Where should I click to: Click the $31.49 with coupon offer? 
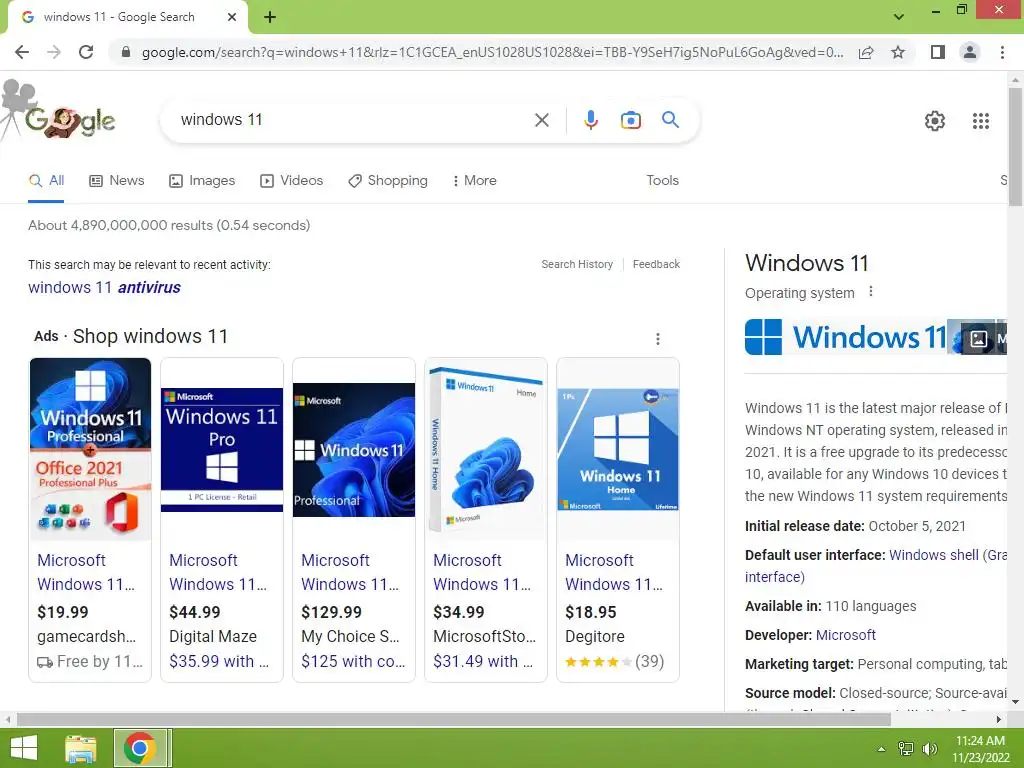tap(483, 662)
